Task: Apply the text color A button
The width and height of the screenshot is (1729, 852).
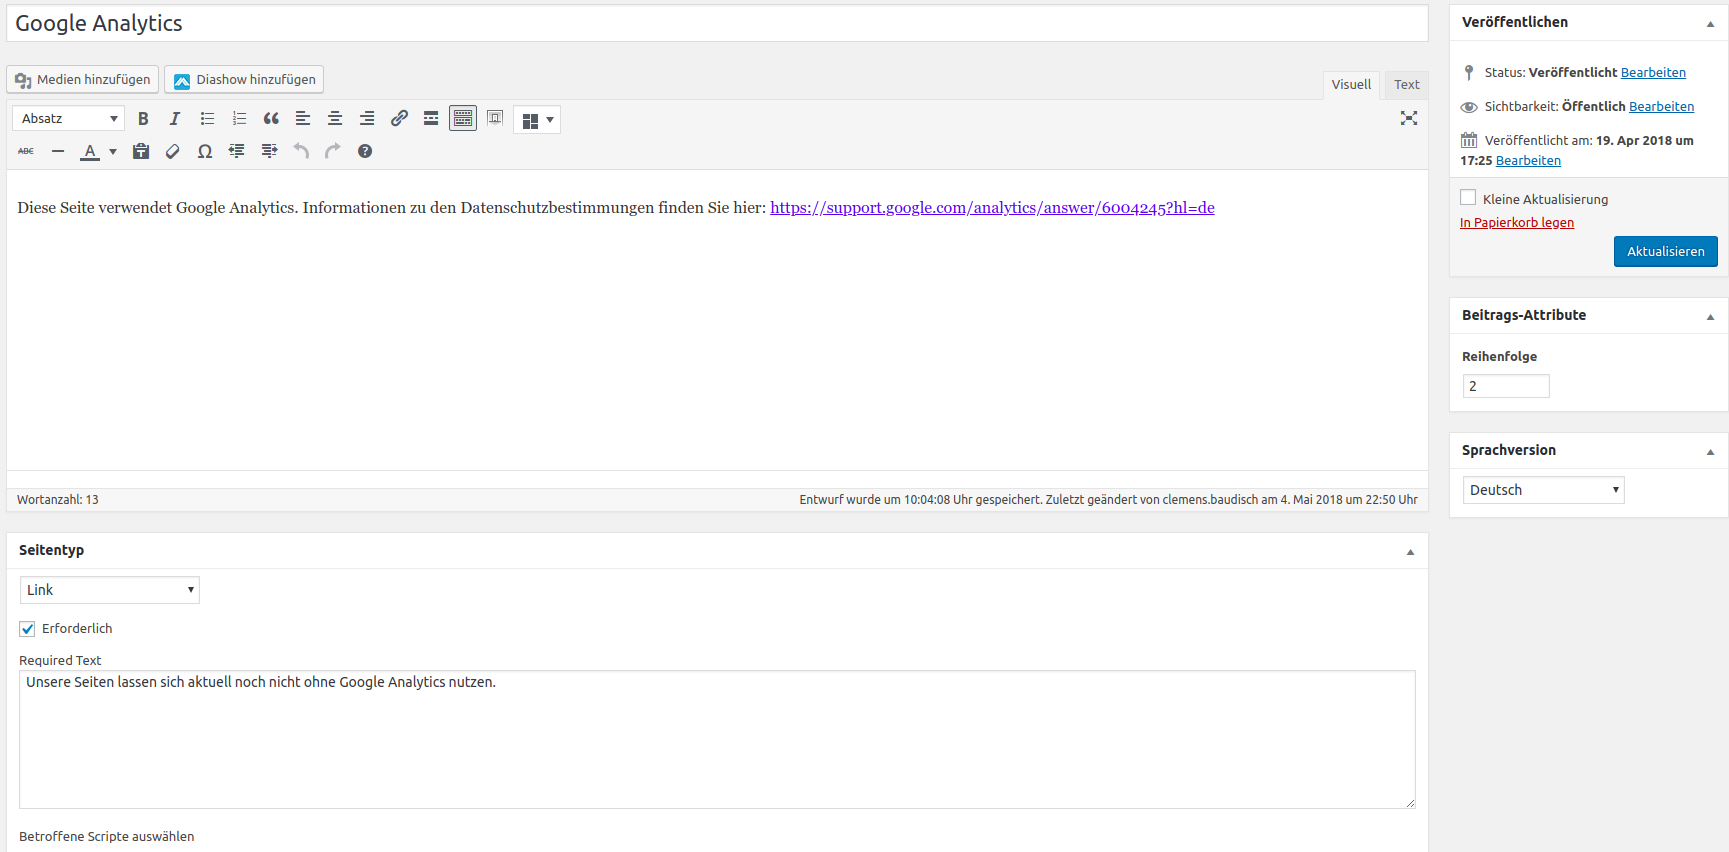Action: (90, 151)
